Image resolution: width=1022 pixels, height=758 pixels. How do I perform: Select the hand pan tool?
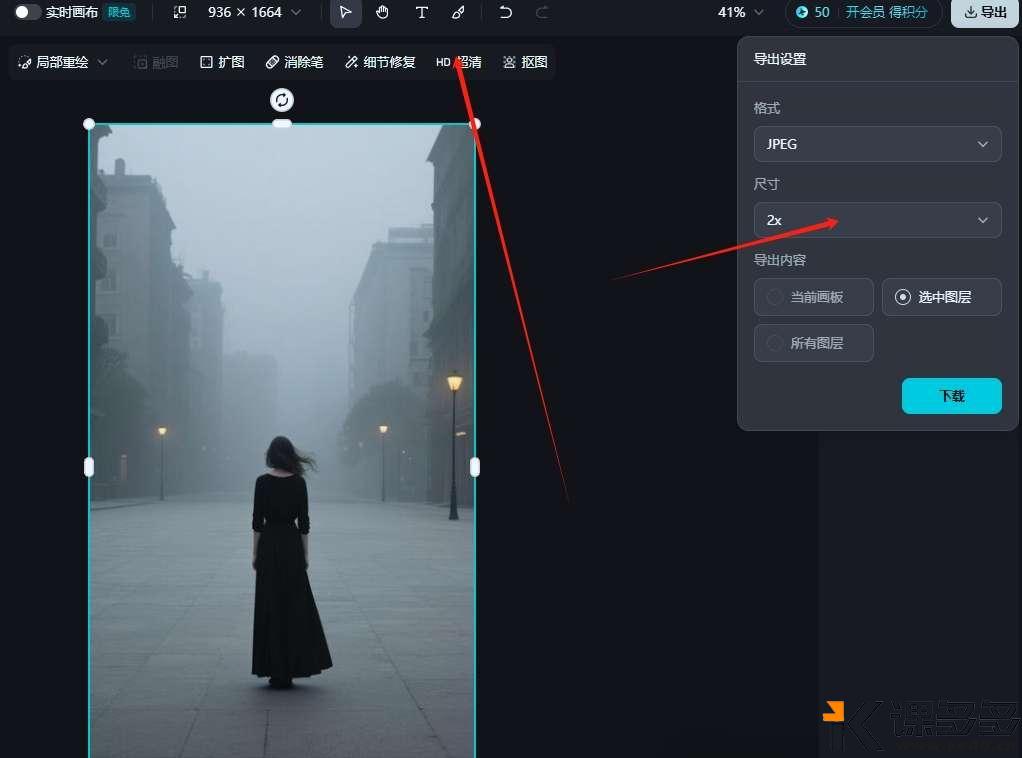383,12
